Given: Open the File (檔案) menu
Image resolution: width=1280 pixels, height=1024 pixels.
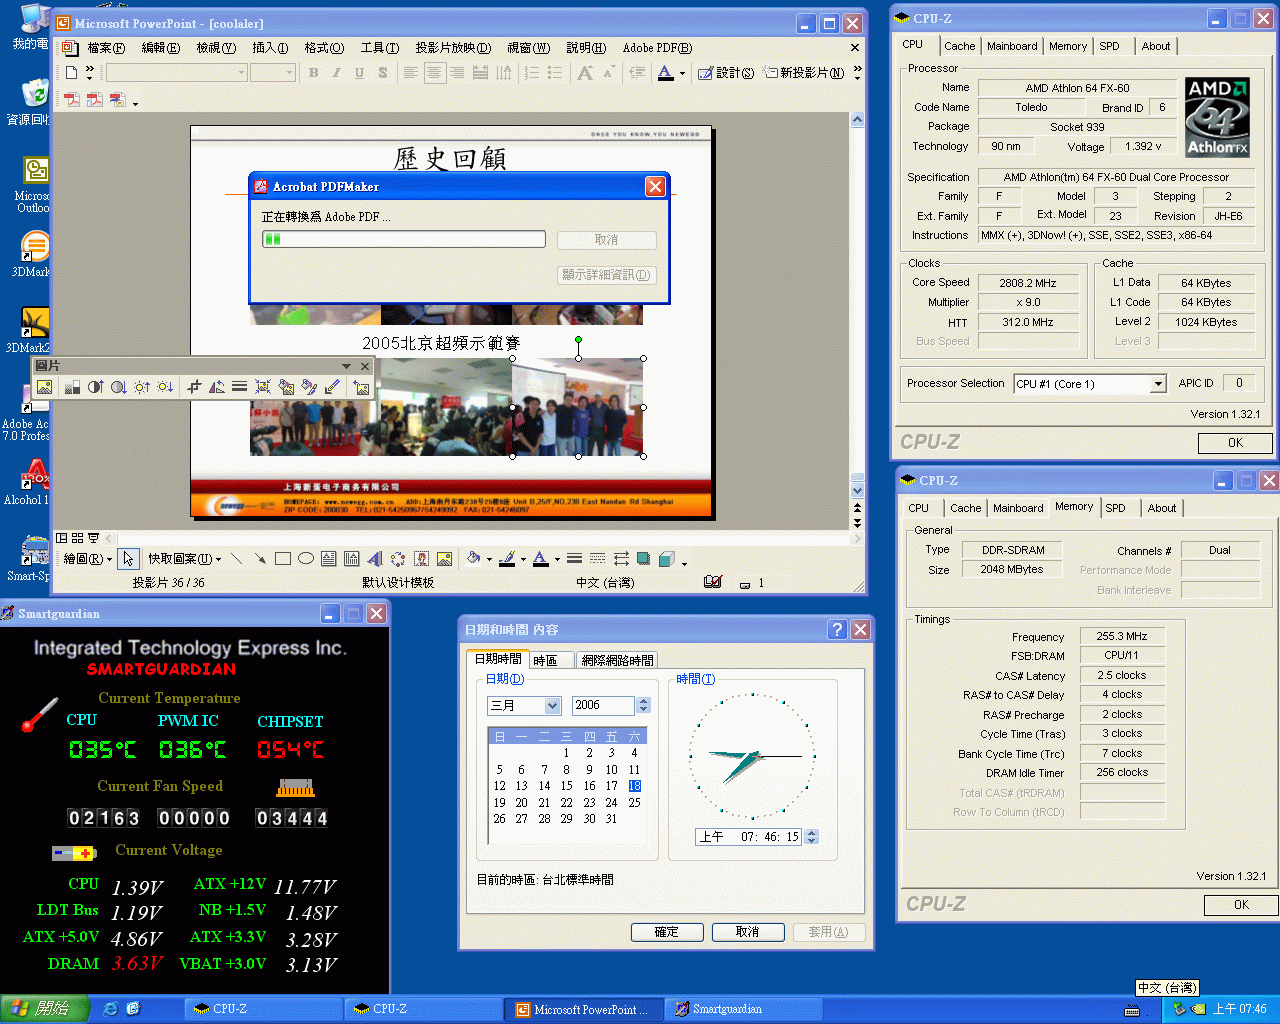Looking at the screenshot, I should click(106, 48).
